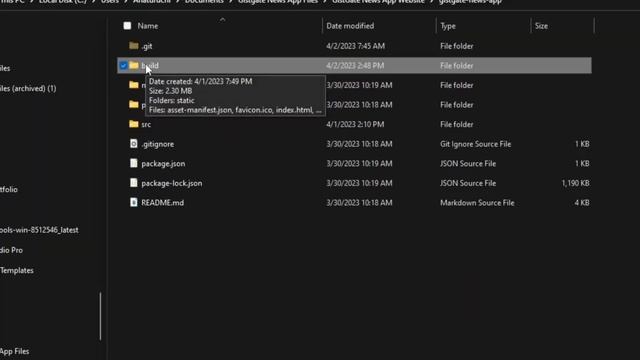Uncheck the build folder checkbox
The image size is (640, 360).
tap(123, 65)
